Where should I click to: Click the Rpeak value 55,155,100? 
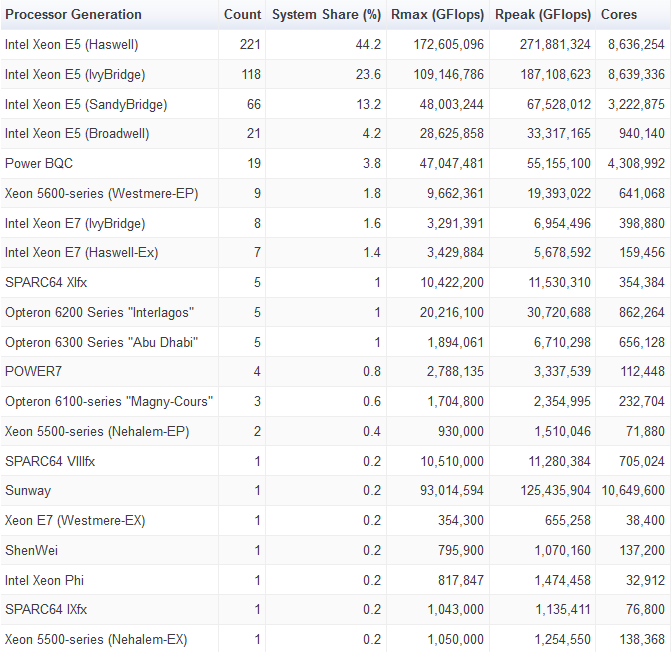(558, 163)
